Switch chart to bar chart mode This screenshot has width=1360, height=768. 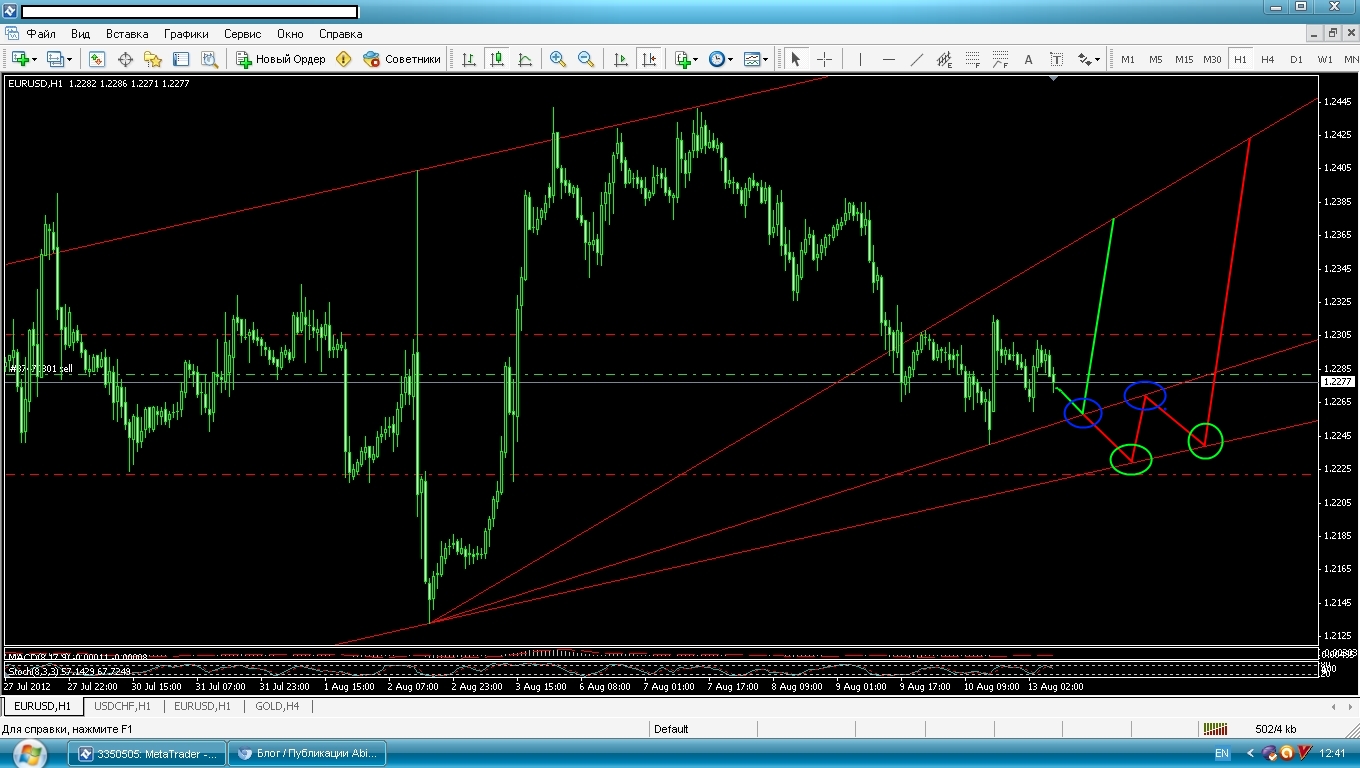[x=468, y=60]
